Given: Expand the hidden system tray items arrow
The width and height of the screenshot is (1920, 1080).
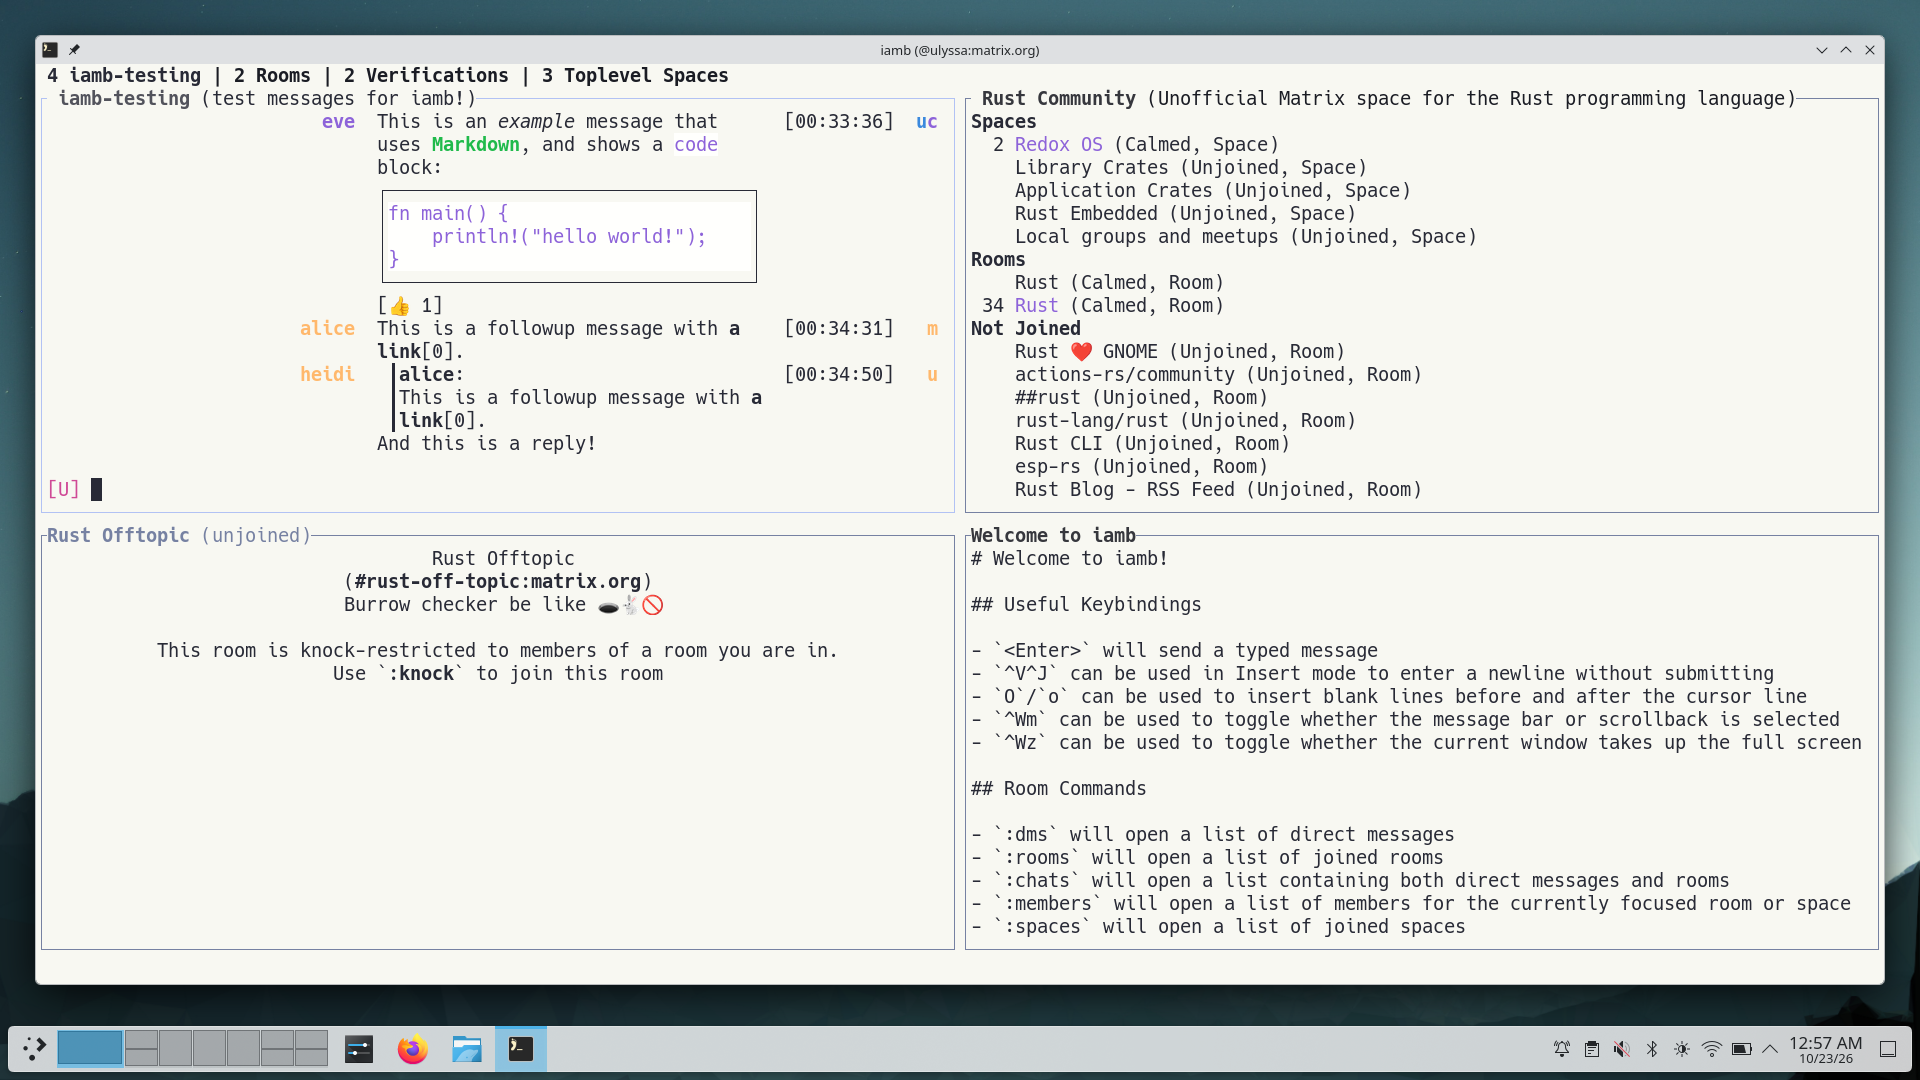Looking at the screenshot, I should click(1770, 1049).
